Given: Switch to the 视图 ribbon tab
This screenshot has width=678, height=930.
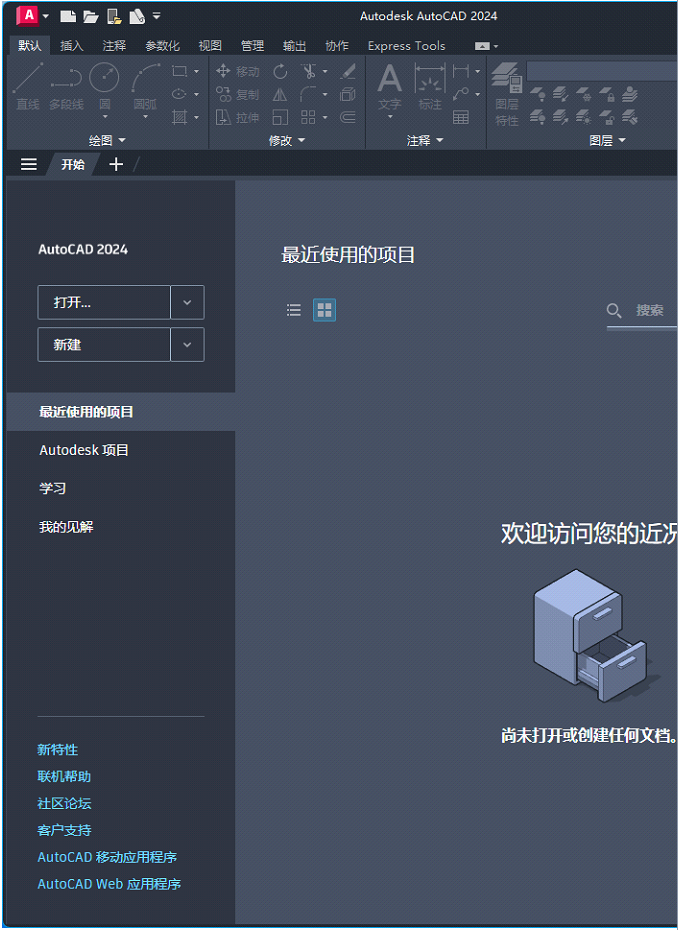Looking at the screenshot, I should [x=210, y=46].
